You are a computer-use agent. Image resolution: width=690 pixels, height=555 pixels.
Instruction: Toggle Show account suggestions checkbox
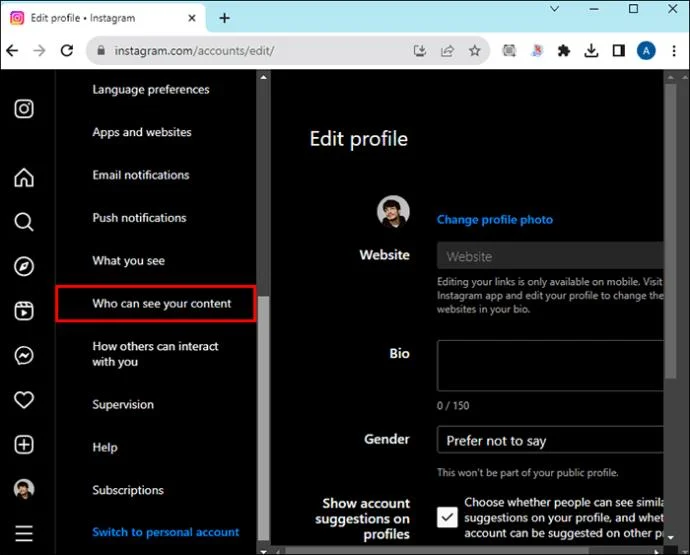pyautogui.click(x=447, y=517)
